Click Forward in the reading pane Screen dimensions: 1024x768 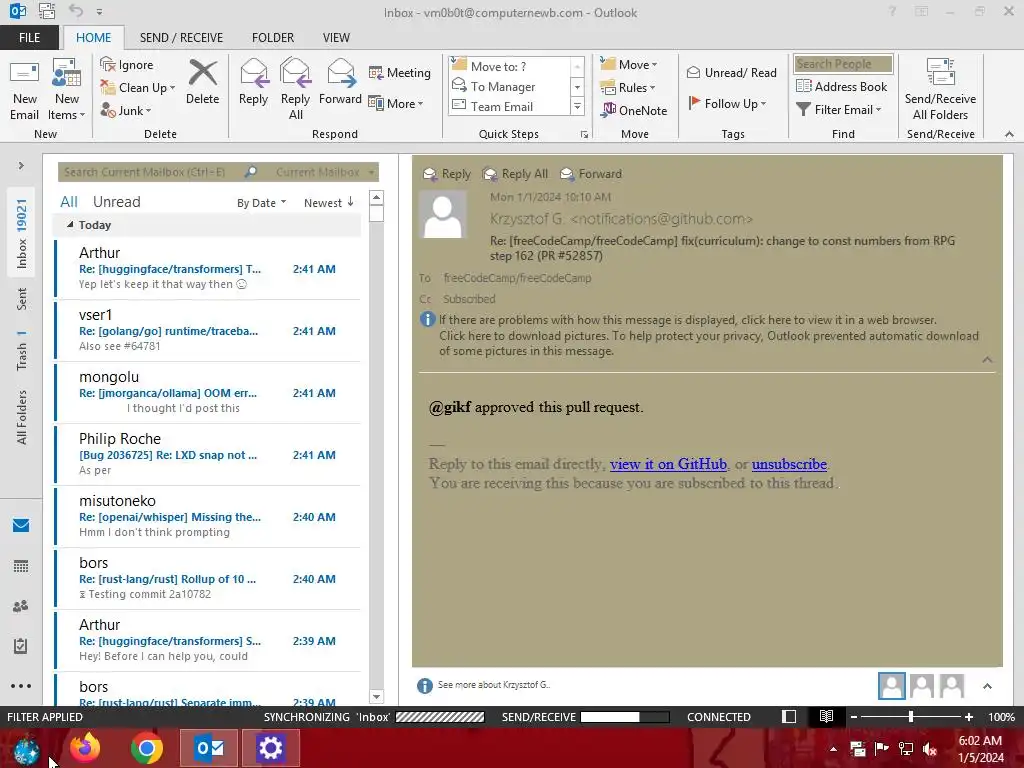click(591, 174)
